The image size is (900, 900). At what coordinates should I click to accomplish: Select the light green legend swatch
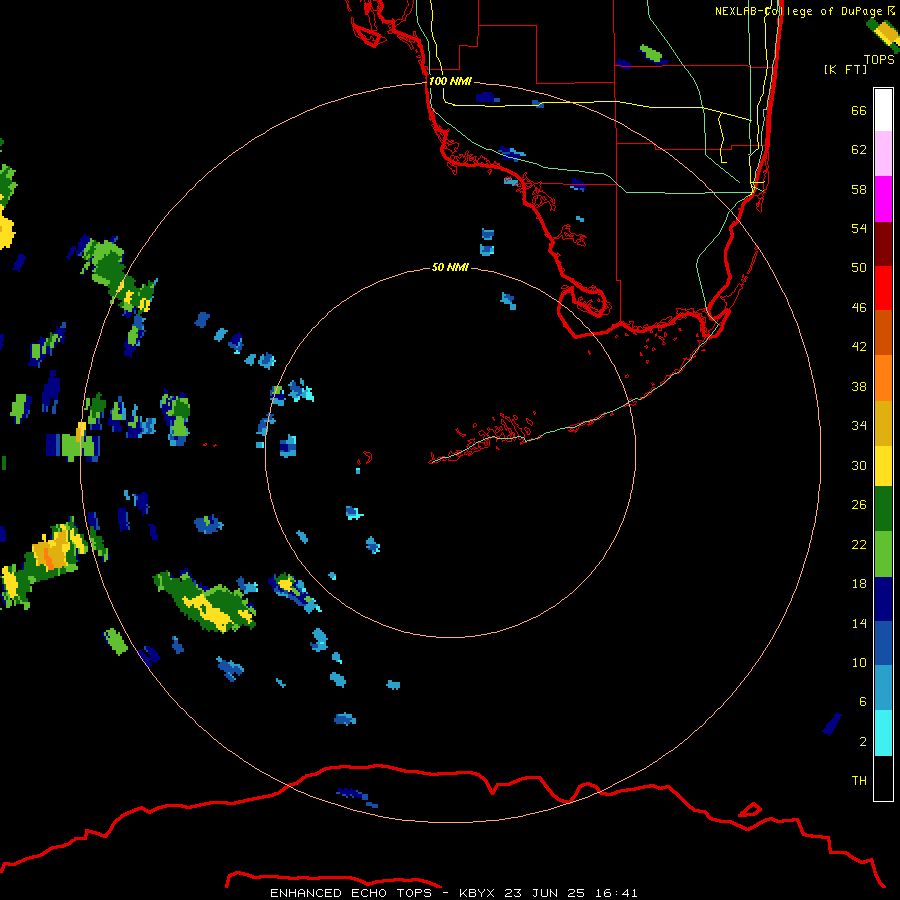[883, 554]
